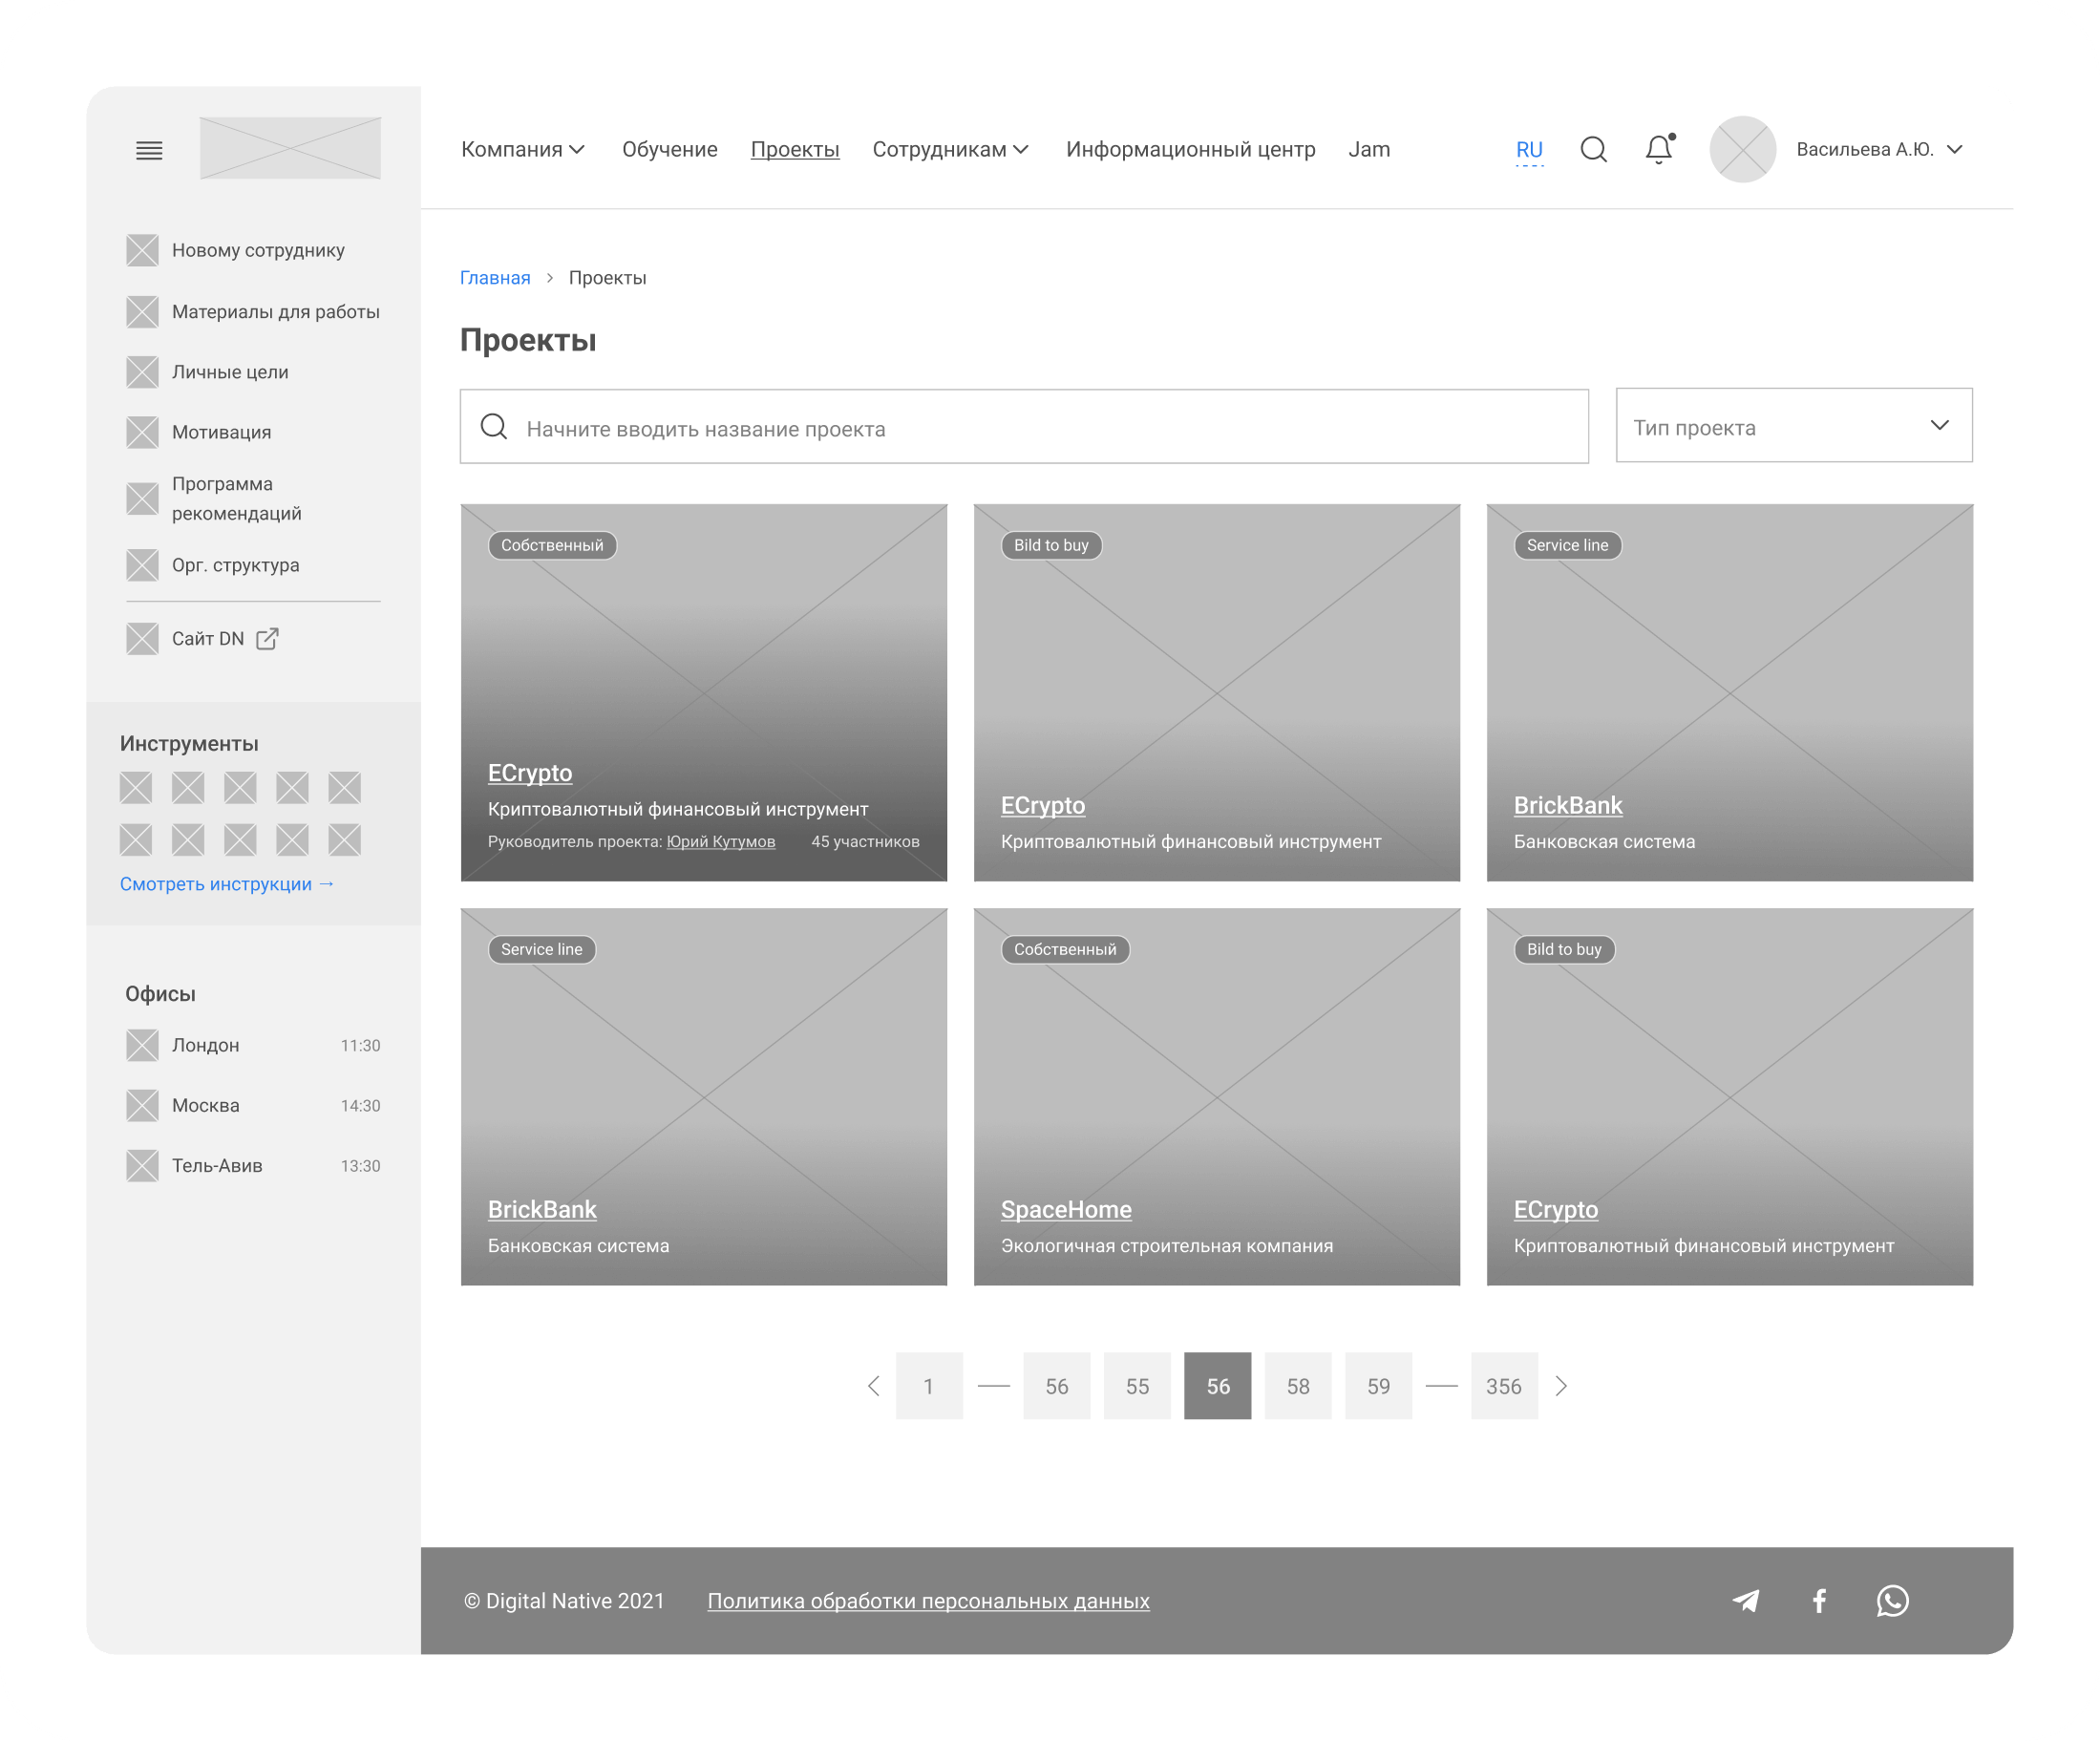This screenshot has height=1741, width=2100.
Task: Open external link icon next to Сайт DN
Action: click(267, 639)
